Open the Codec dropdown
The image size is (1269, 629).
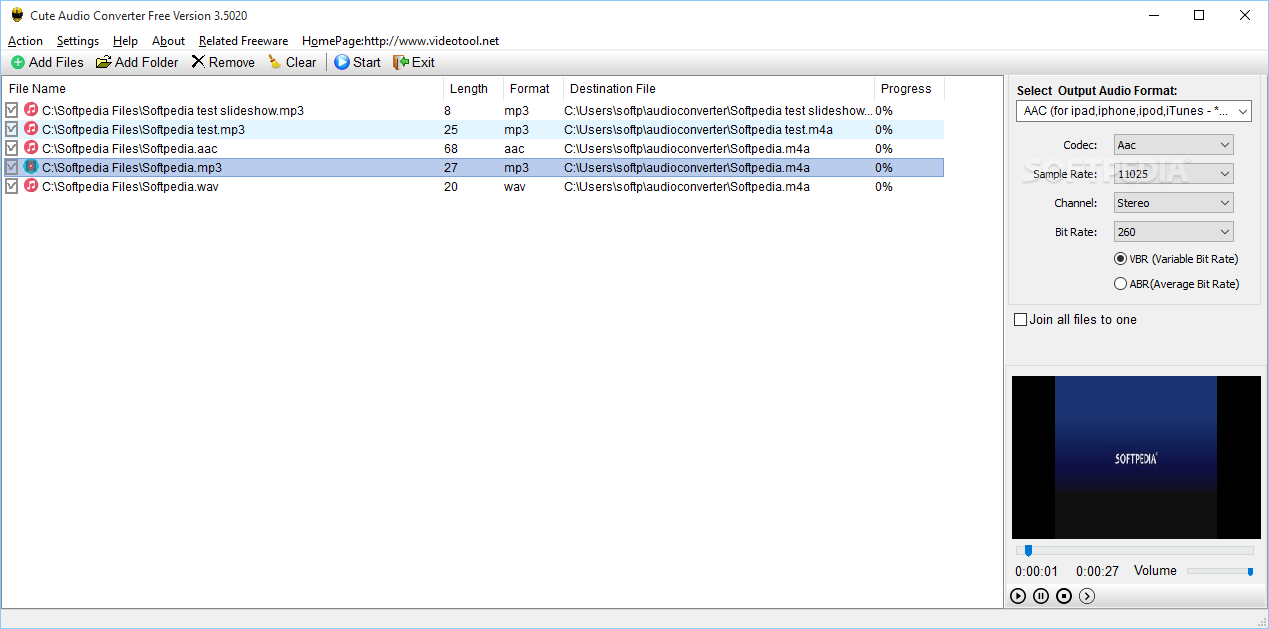tap(1174, 145)
